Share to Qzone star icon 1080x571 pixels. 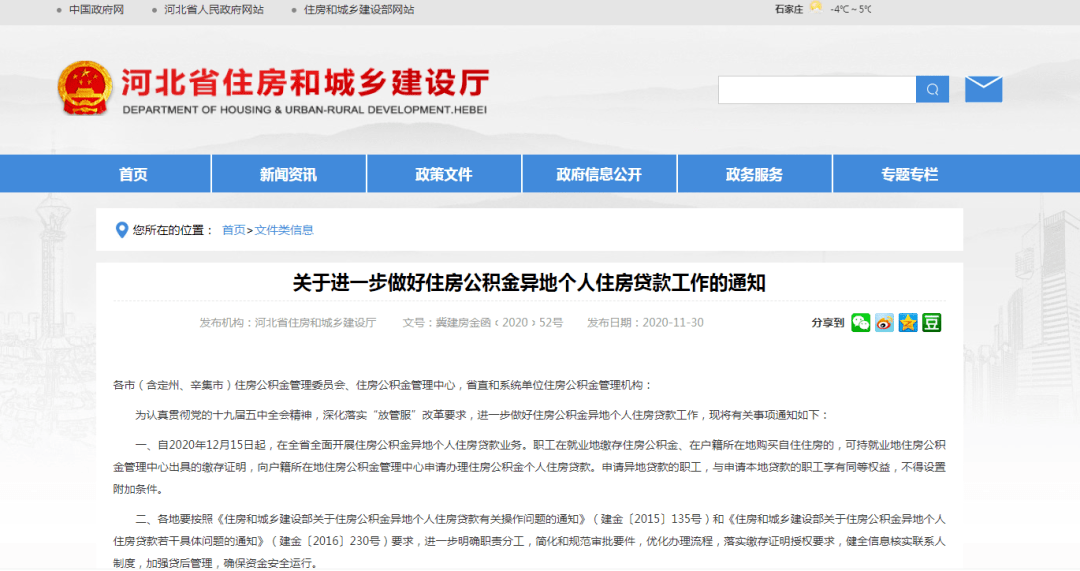click(x=908, y=322)
